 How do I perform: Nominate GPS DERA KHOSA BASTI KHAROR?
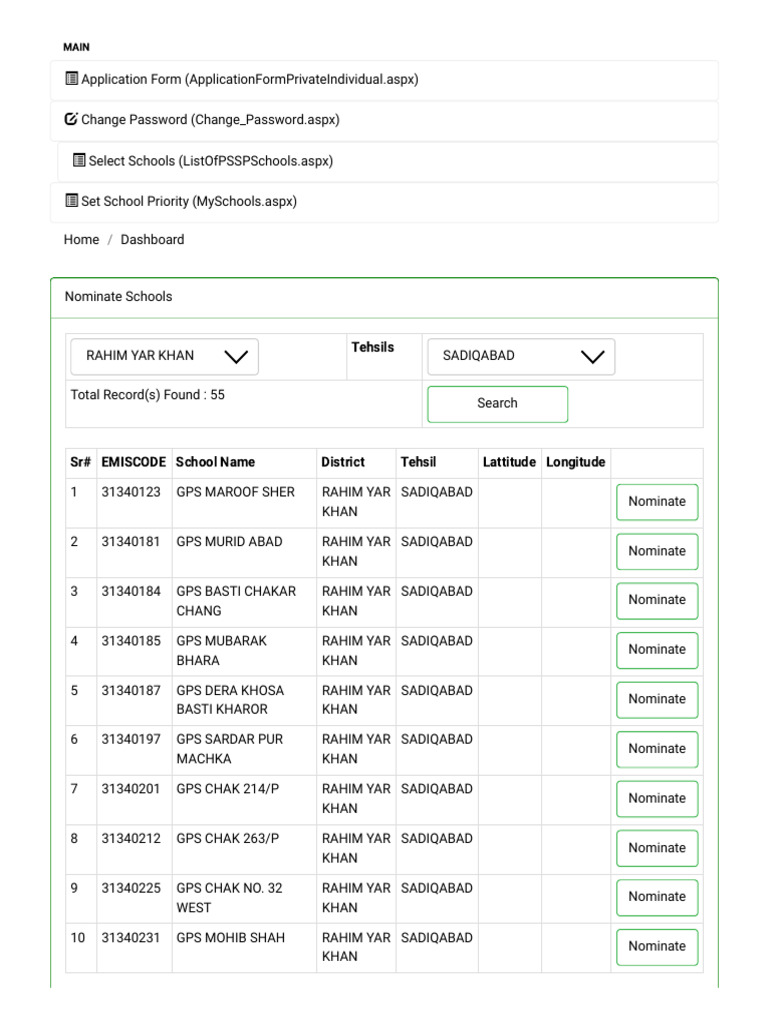coord(657,700)
